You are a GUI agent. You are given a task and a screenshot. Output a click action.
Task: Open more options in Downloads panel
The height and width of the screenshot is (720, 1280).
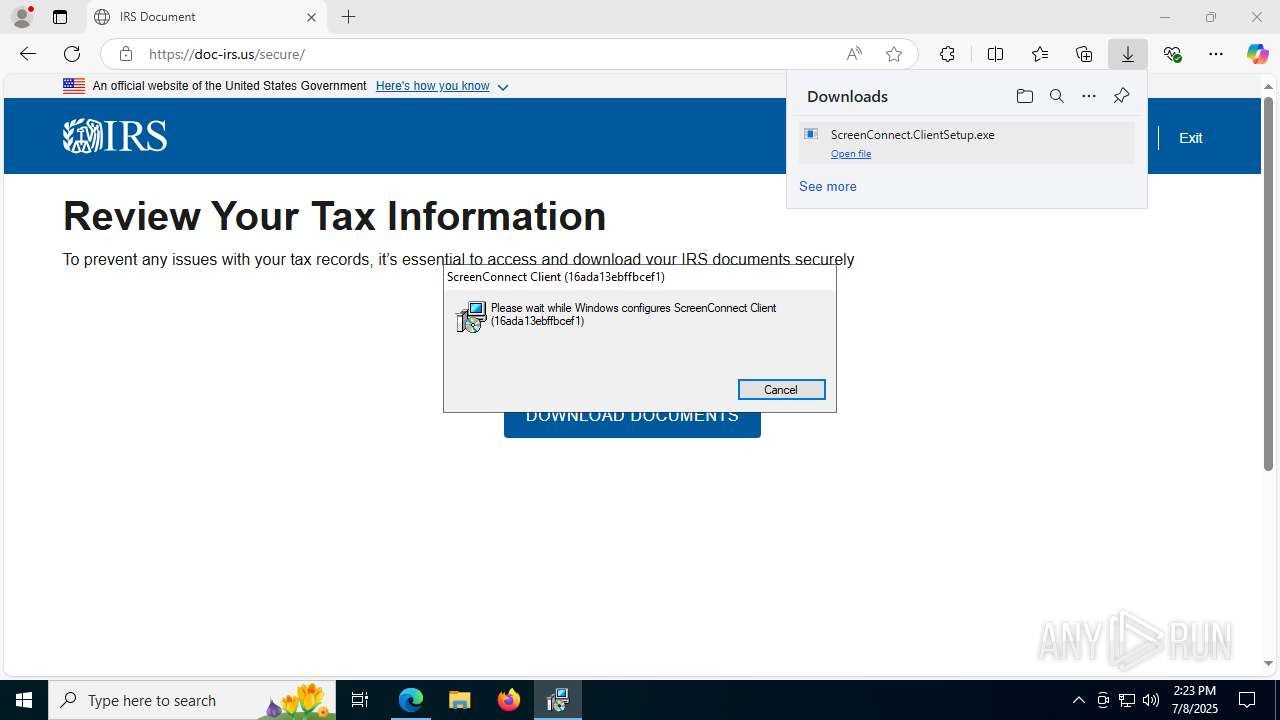point(1089,96)
